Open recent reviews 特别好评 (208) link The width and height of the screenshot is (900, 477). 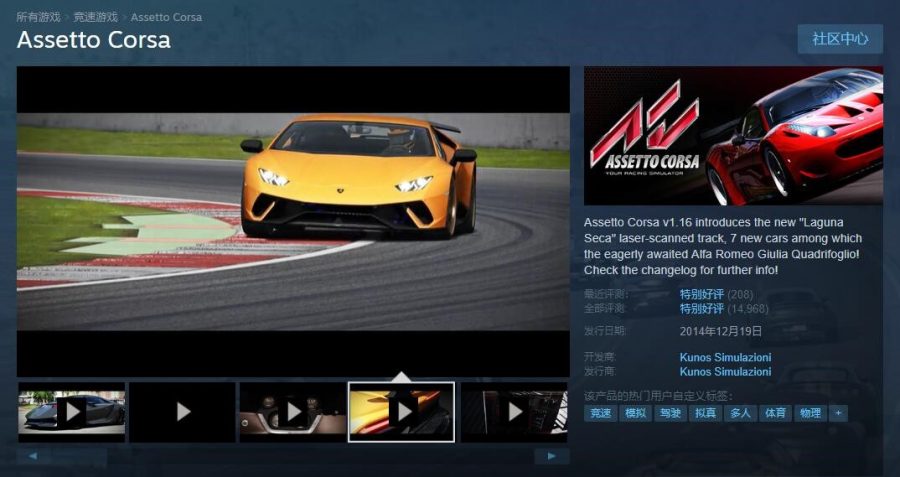point(716,294)
